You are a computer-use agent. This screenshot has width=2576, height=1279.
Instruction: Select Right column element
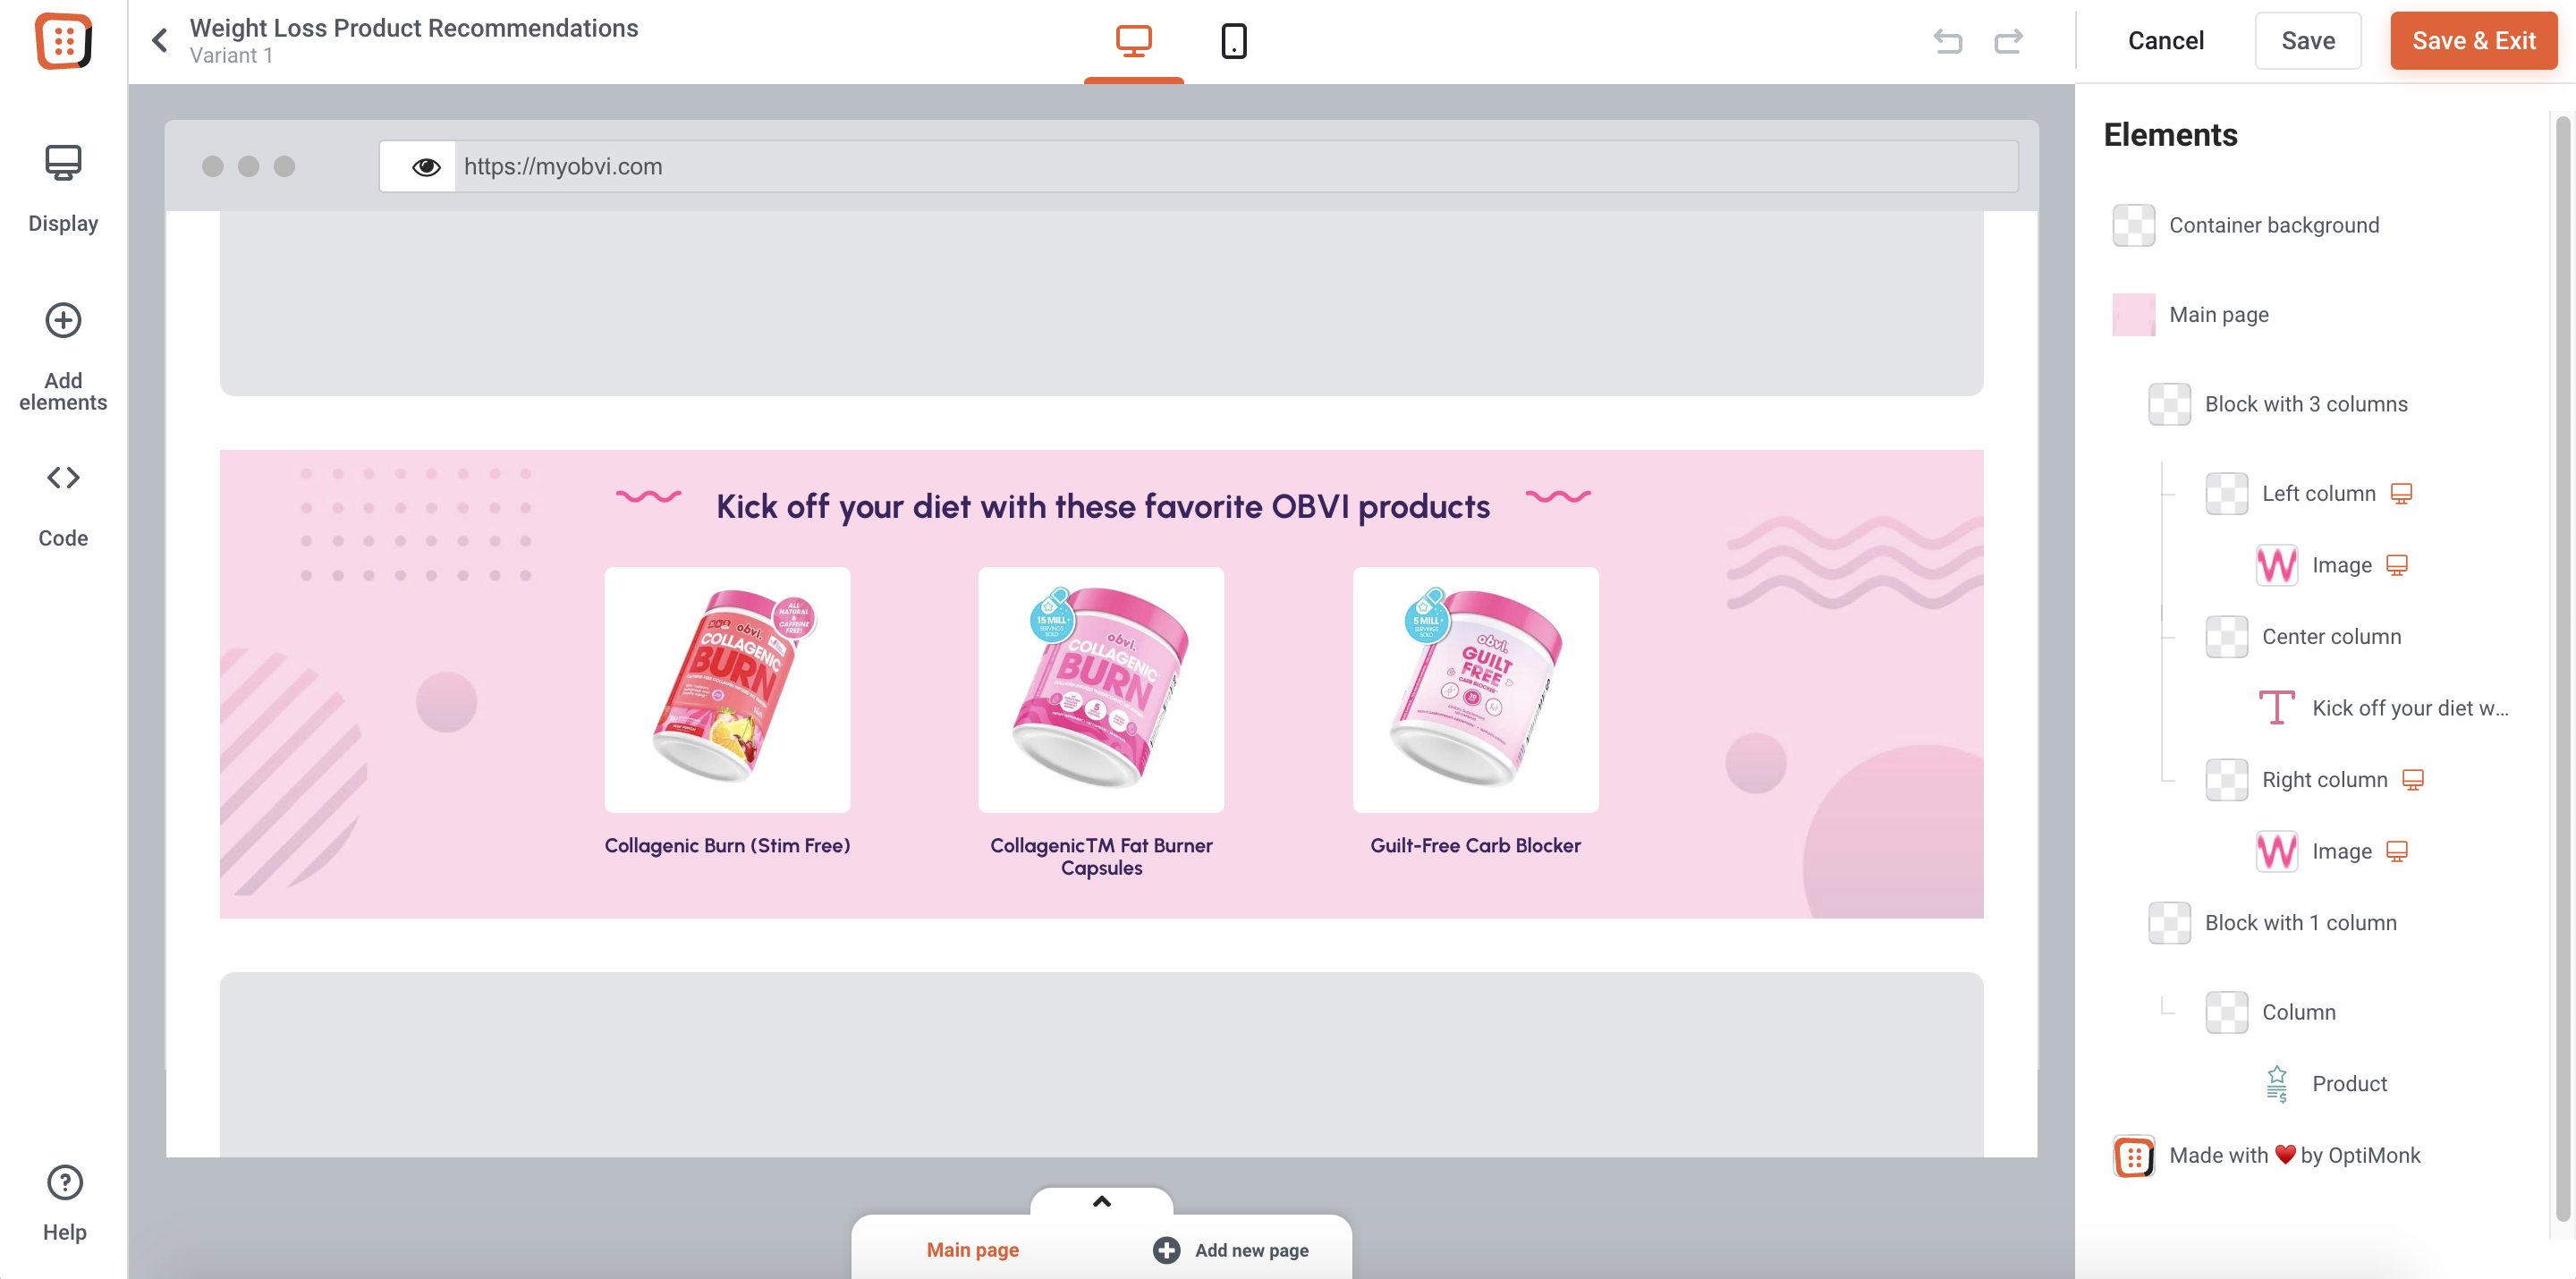(x=2324, y=780)
